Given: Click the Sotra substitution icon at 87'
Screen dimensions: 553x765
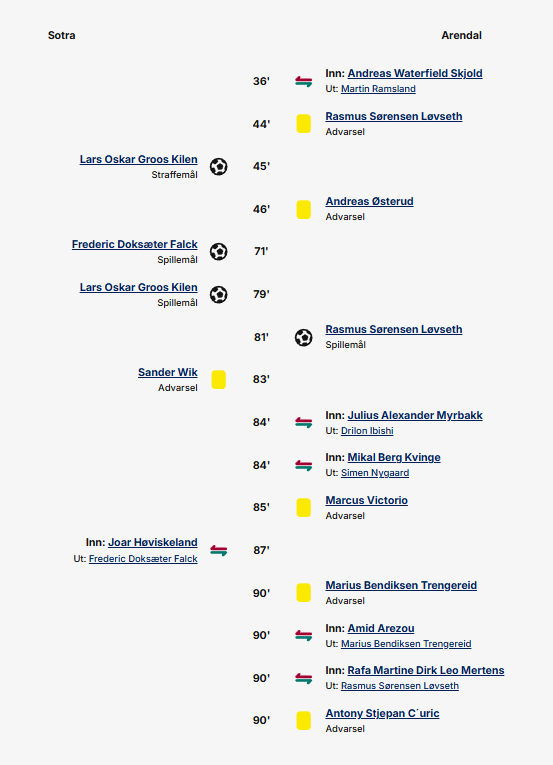Looking at the screenshot, I should (219, 551).
